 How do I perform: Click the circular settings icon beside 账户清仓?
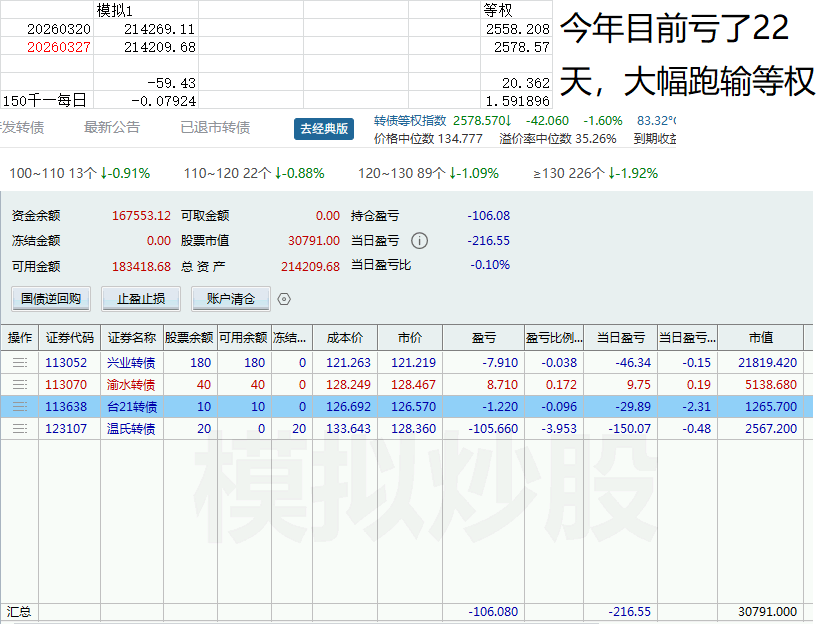pos(284,298)
